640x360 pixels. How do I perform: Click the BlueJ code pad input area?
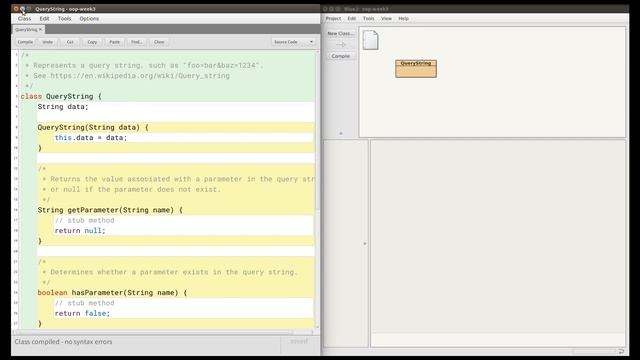(x=498, y=340)
